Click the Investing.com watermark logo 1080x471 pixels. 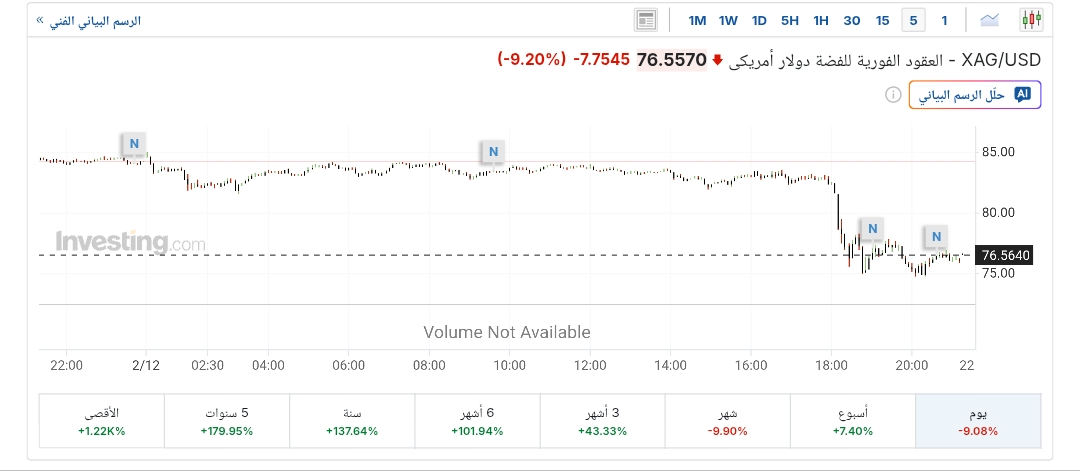tap(130, 242)
